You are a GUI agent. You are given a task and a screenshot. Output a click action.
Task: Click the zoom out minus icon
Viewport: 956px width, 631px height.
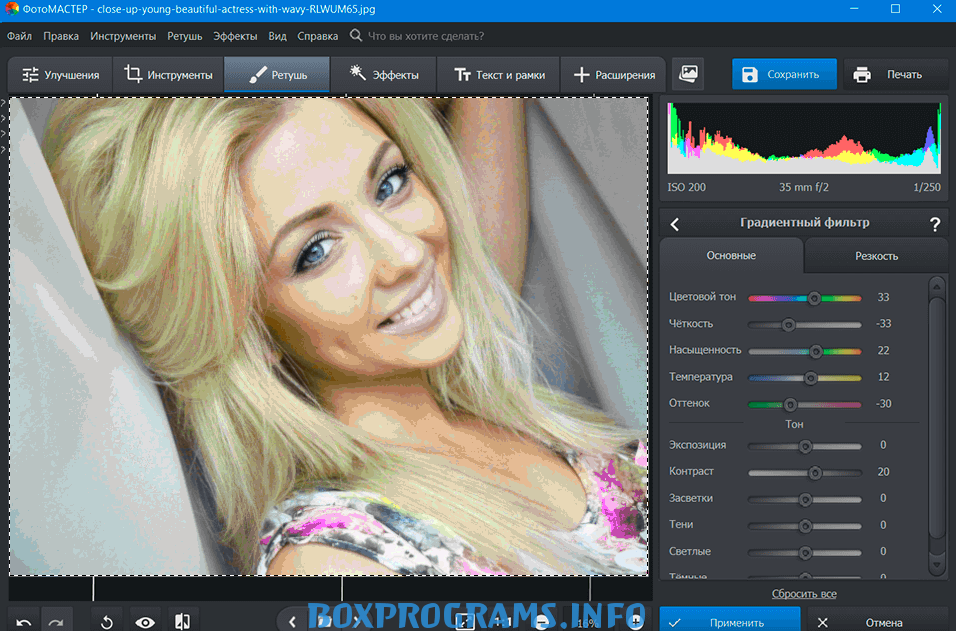point(541,622)
